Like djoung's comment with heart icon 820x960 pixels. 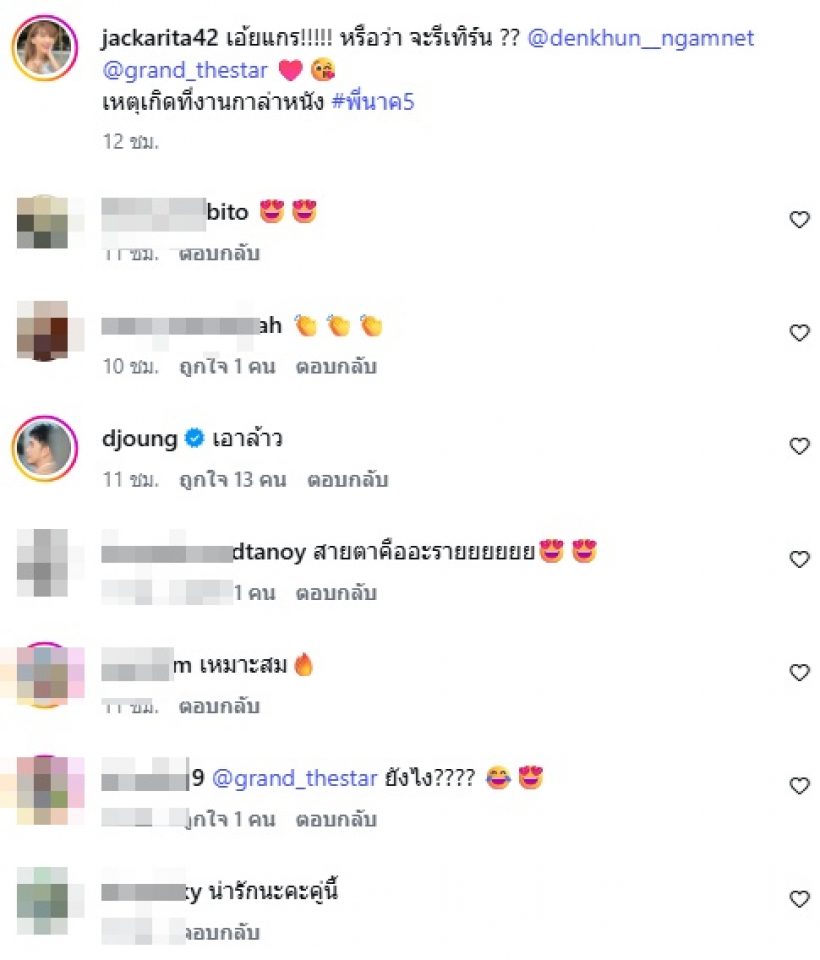click(799, 446)
